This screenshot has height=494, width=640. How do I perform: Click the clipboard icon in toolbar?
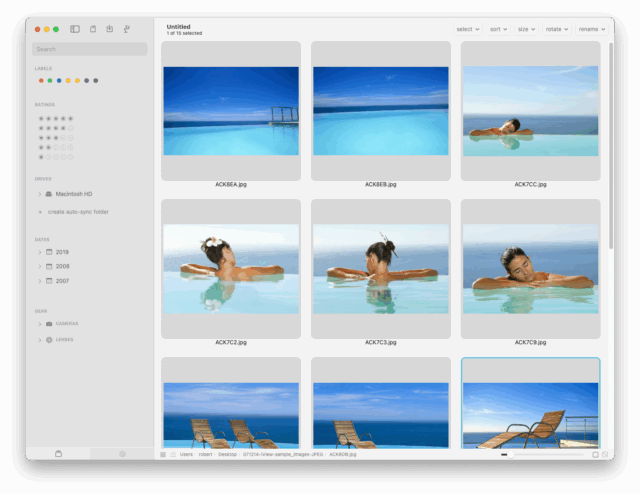[x=93, y=29]
